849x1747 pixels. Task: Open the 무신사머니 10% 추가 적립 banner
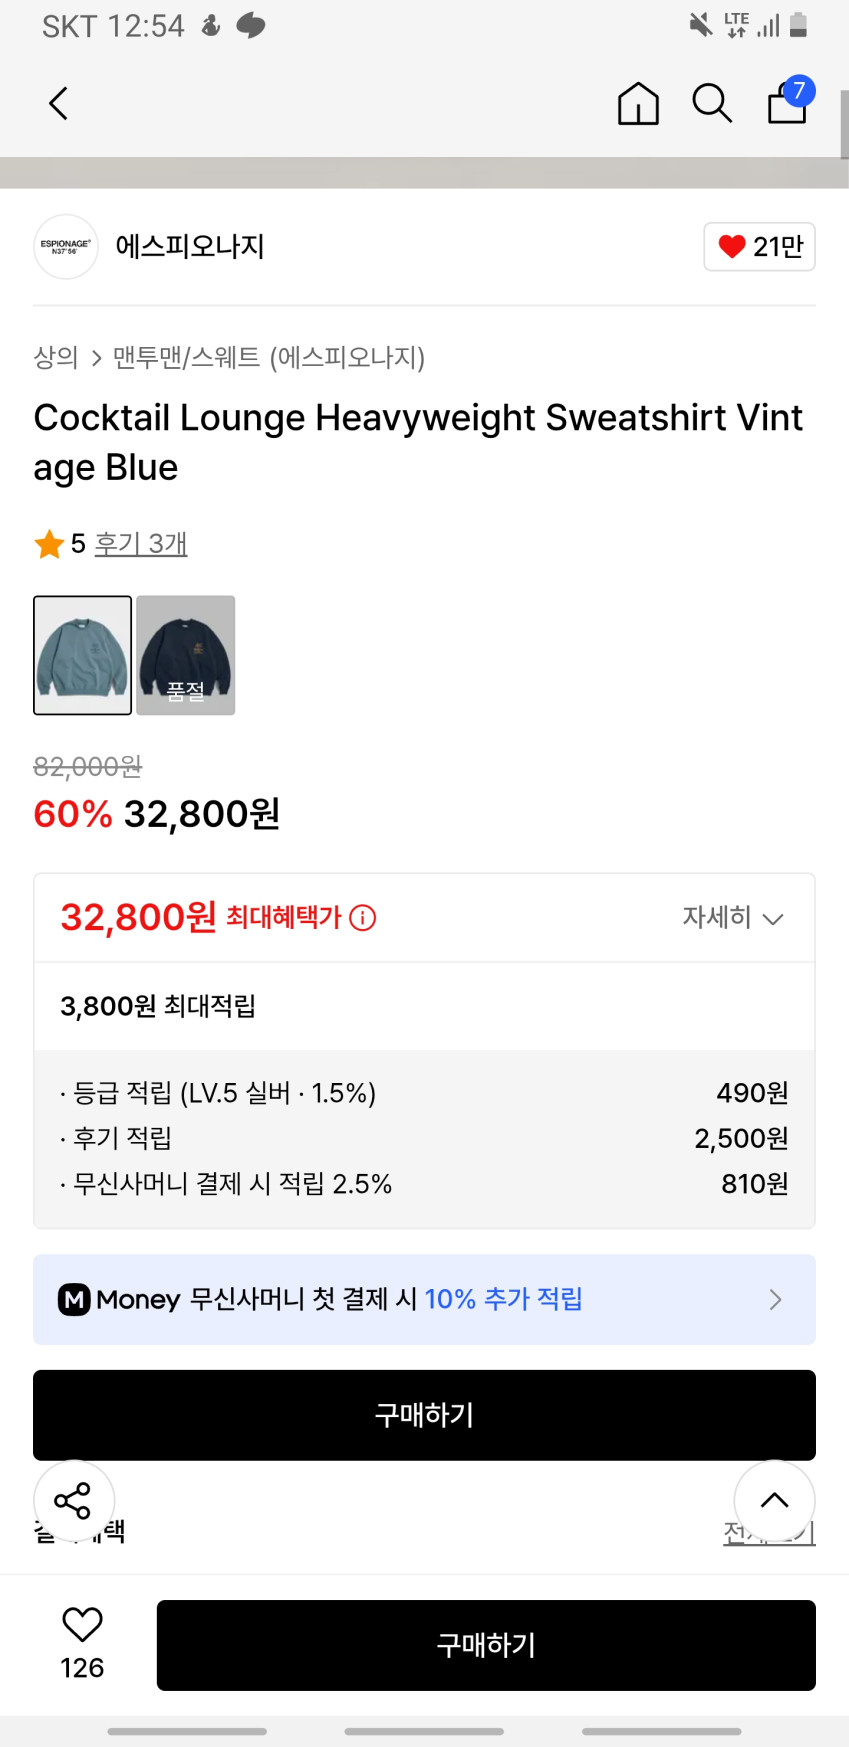click(x=424, y=1299)
